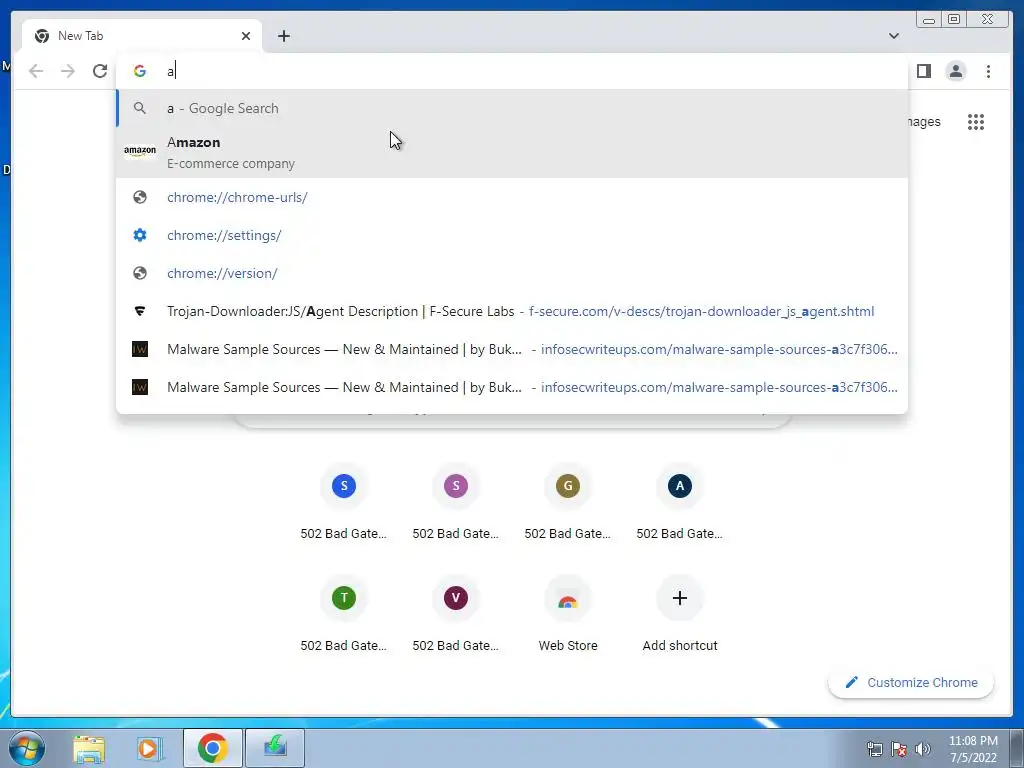The width and height of the screenshot is (1024, 768).
Task: Open the side panel icon
Action: (x=923, y=71)
